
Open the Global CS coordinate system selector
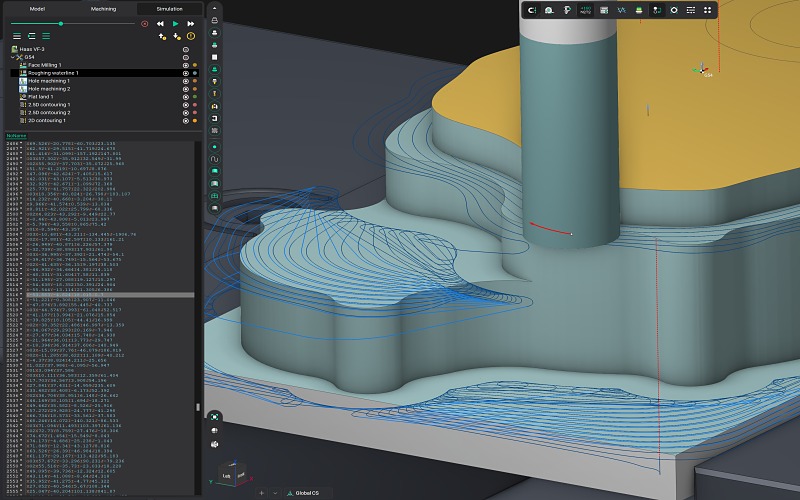pos(303,493)
